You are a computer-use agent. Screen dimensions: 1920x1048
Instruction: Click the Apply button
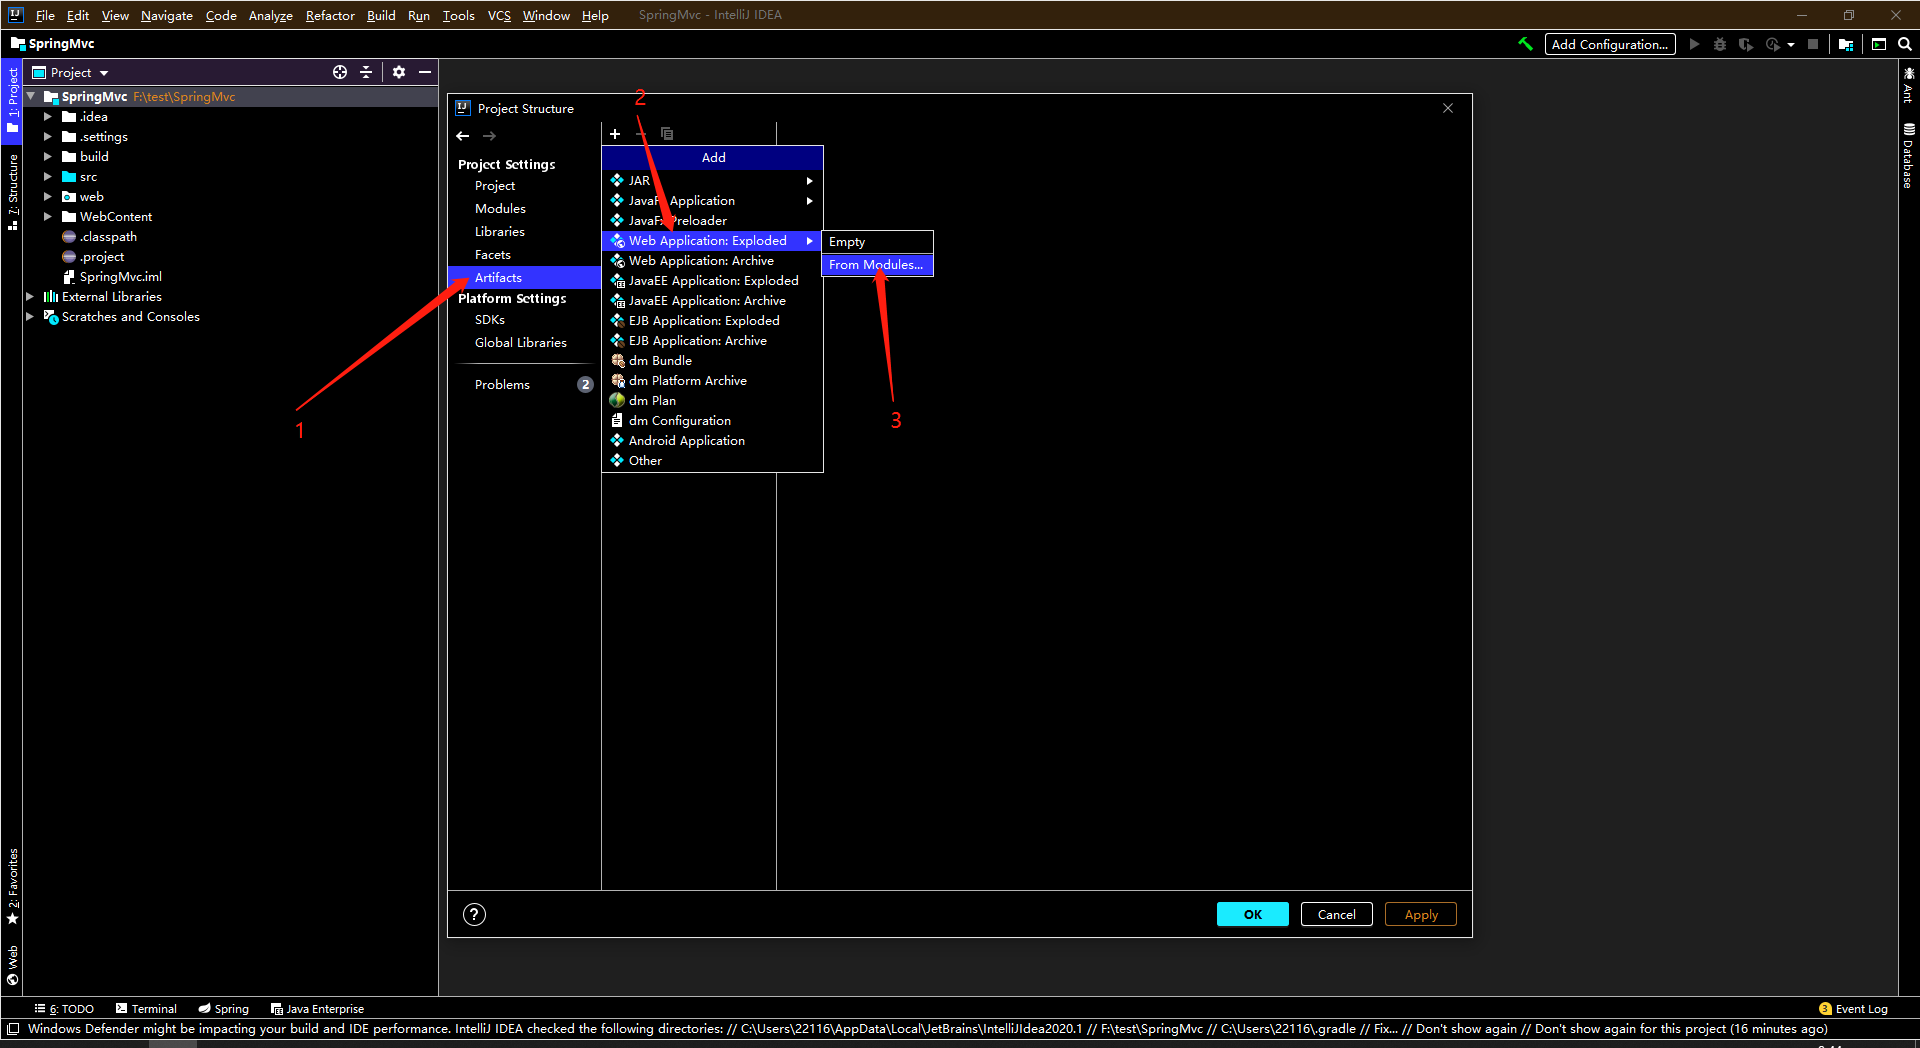[1420, 914]
